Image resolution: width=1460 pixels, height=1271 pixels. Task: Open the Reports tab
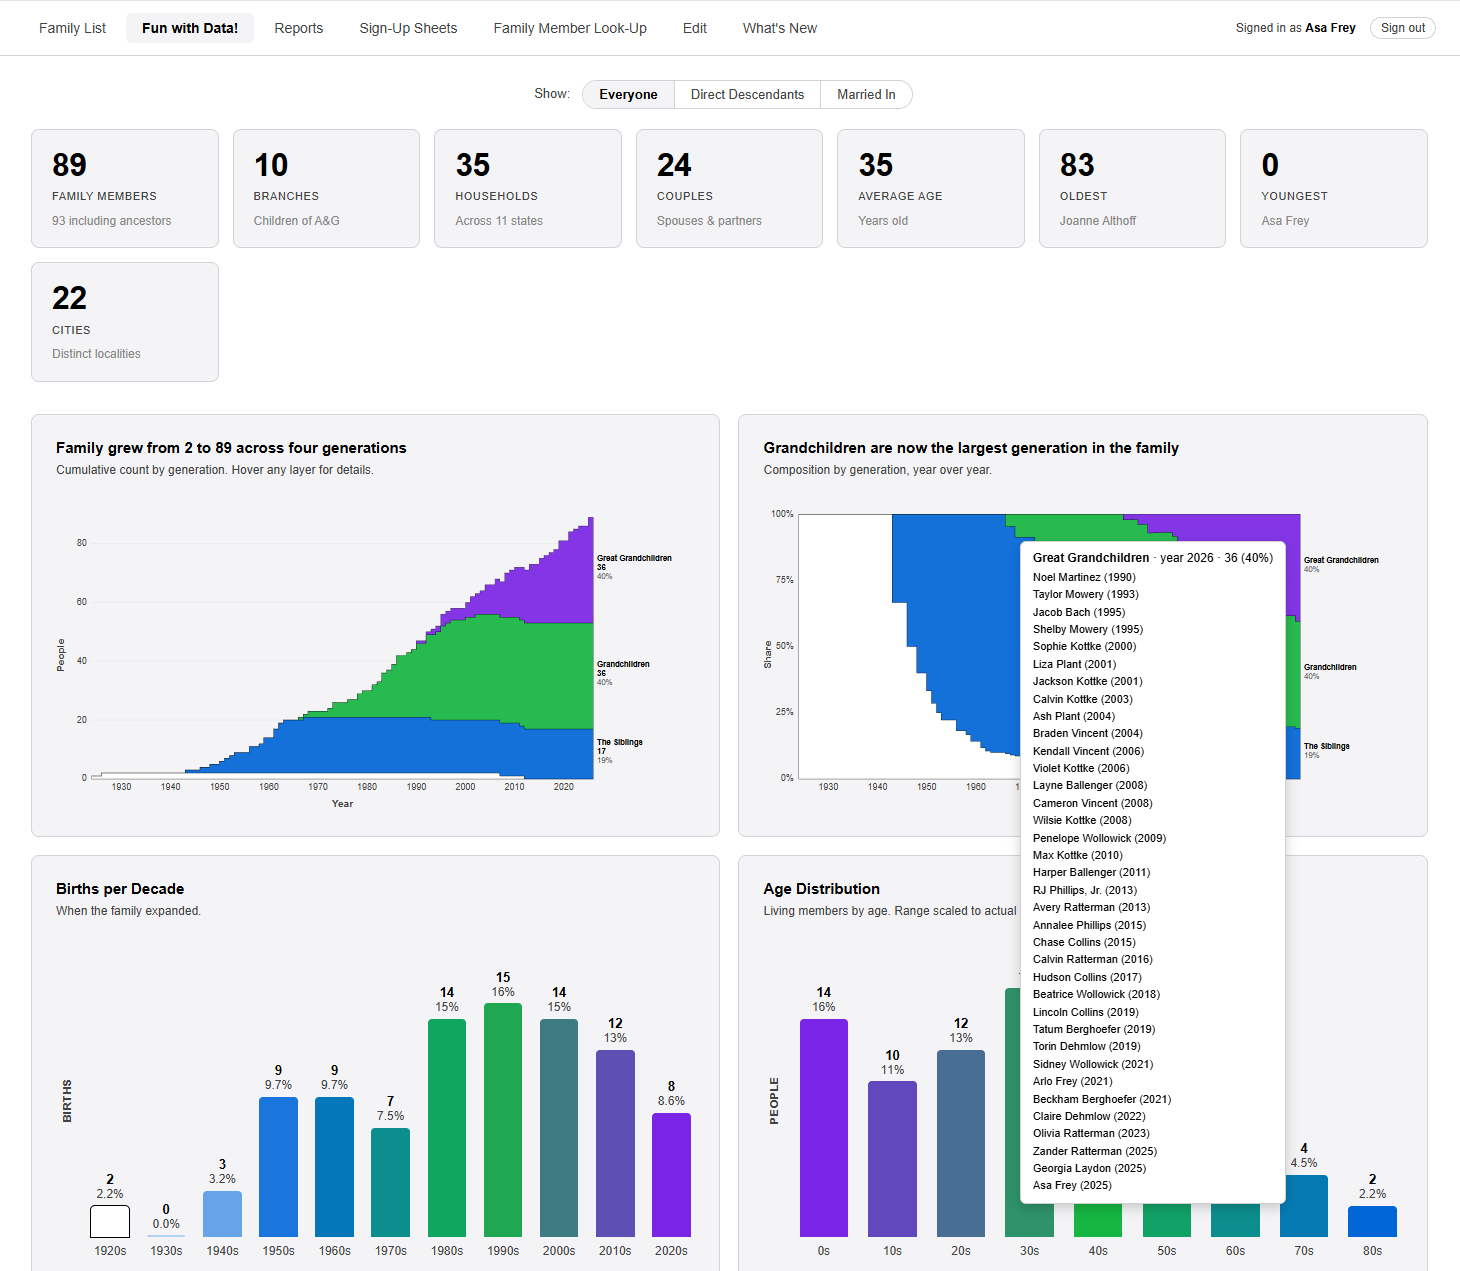pos(299,28)
